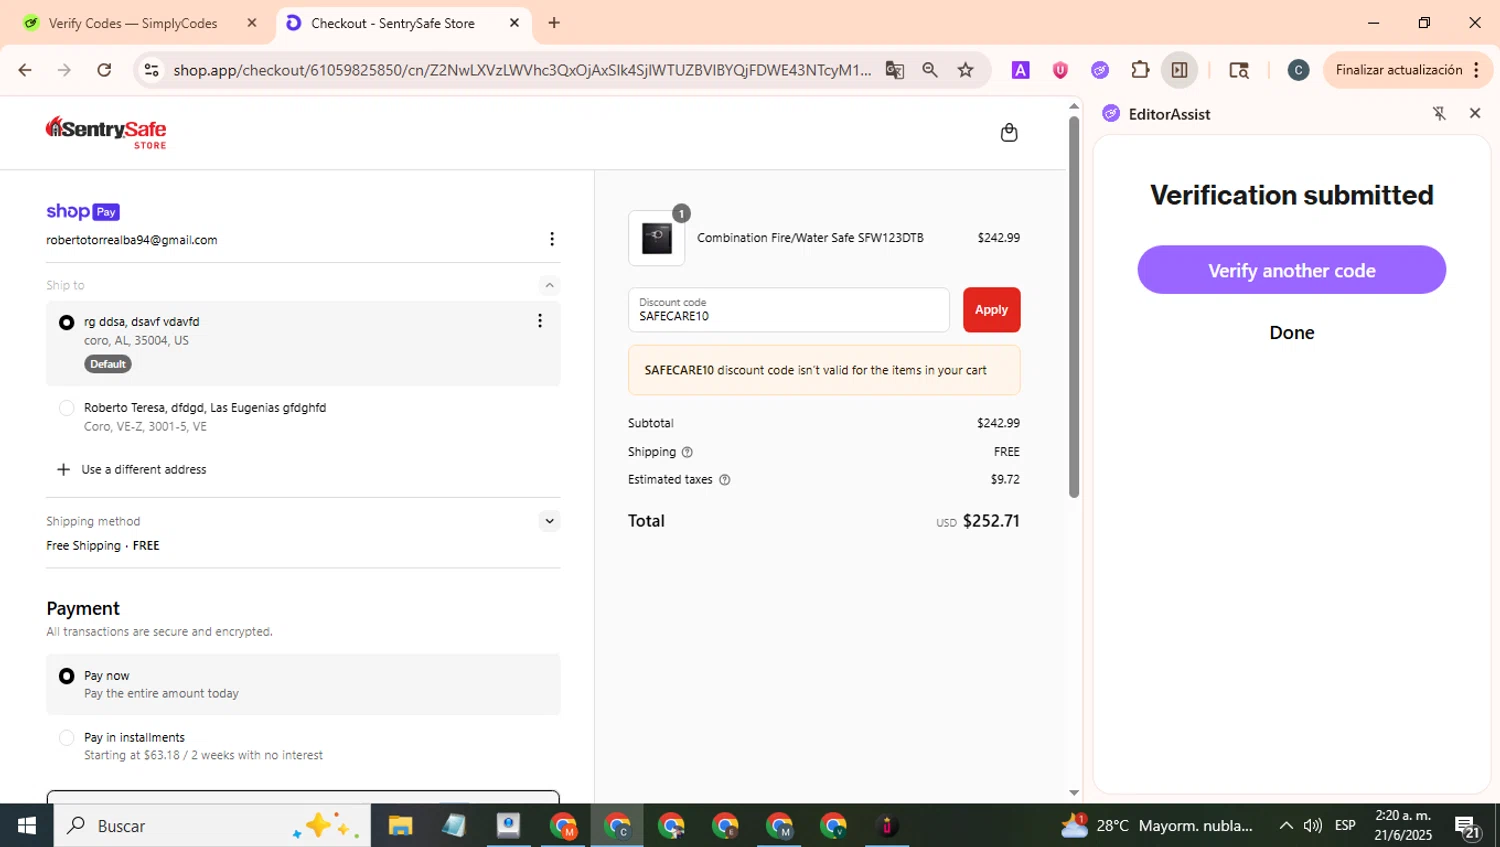Click the zoom magnifier icon in address bar
1500x847 pixels.
click(x=930, y=70)
